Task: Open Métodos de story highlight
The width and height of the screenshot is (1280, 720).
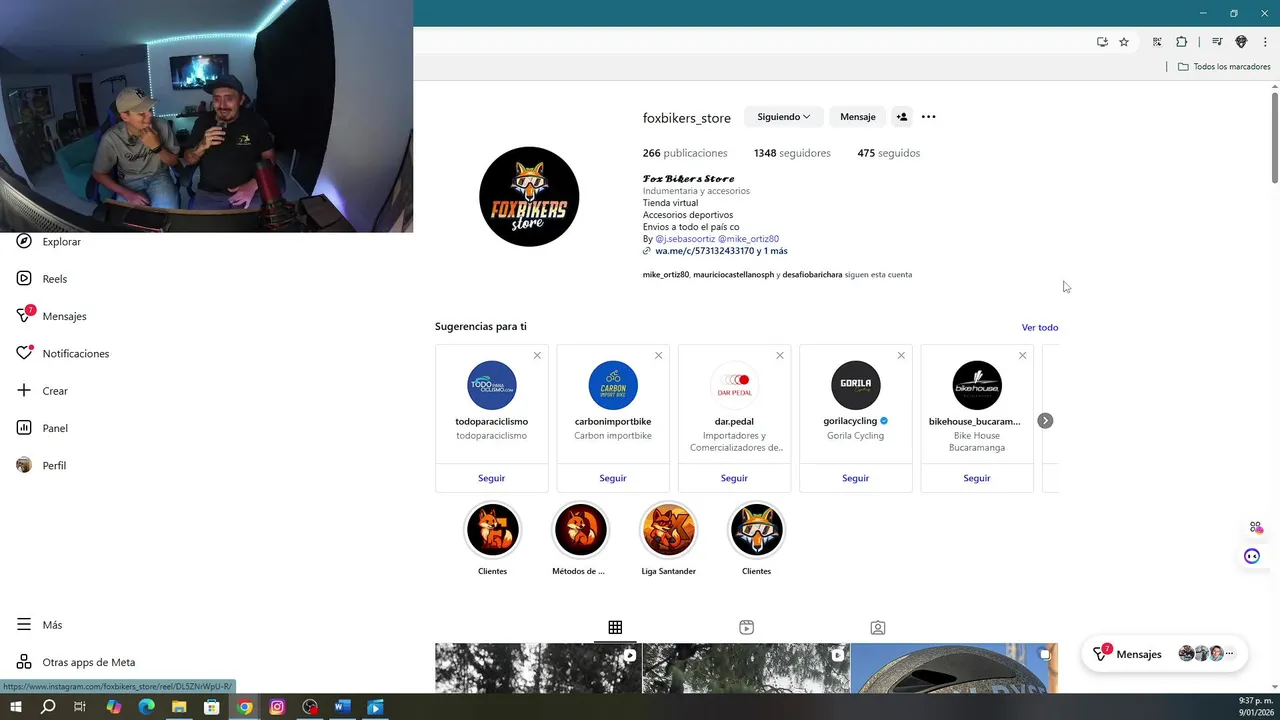Action: coord(581,530)
